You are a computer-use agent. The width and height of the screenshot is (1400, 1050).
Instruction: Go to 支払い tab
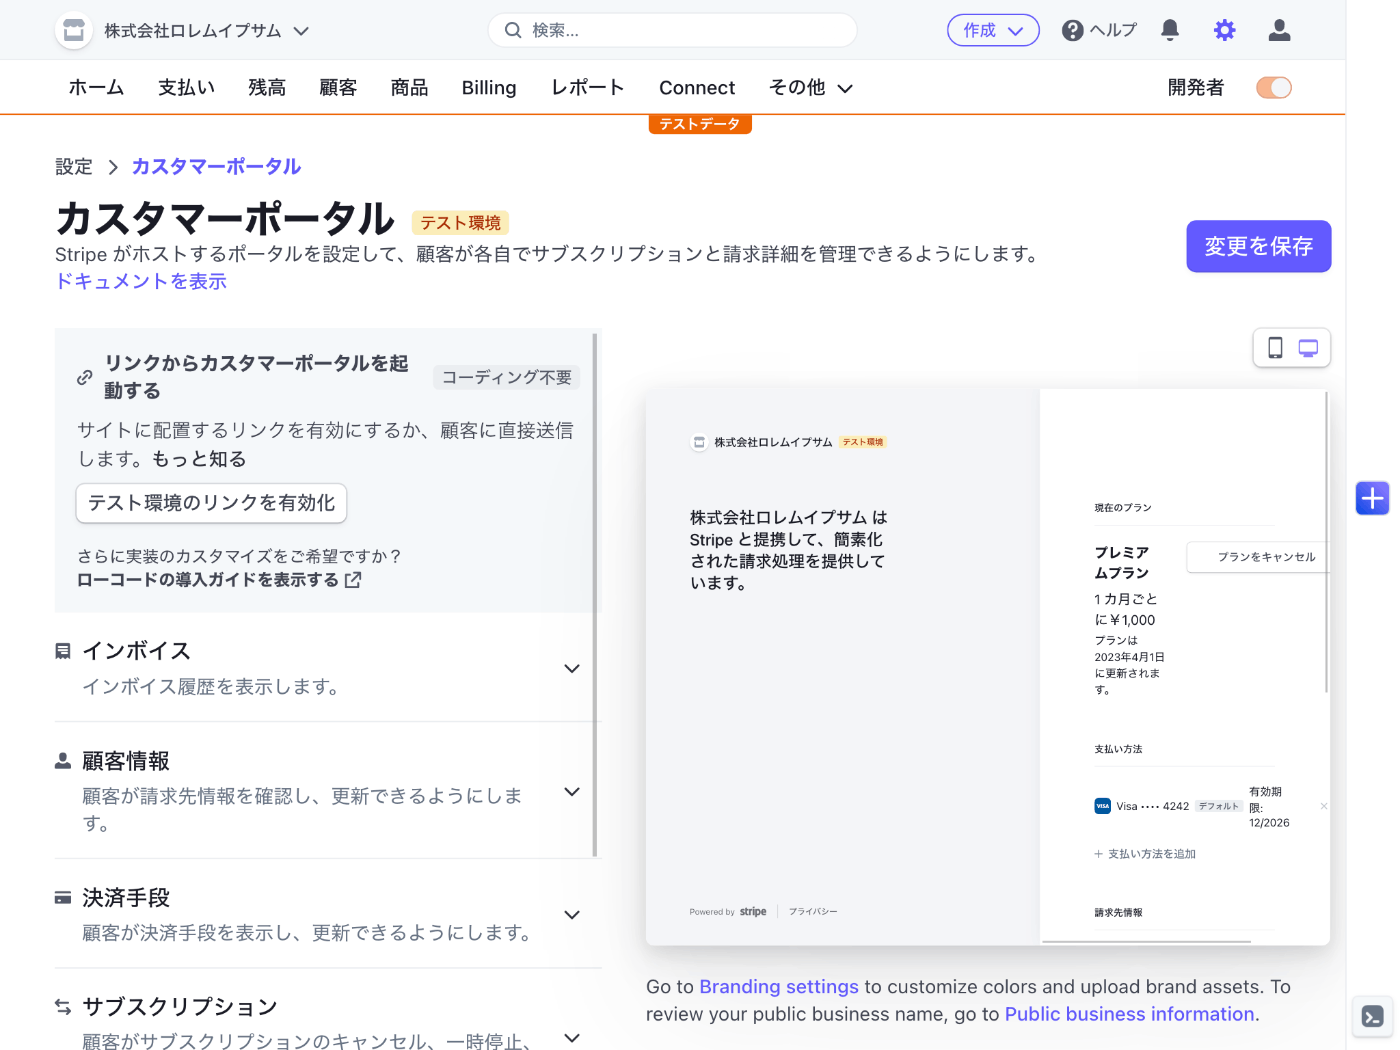186,88
